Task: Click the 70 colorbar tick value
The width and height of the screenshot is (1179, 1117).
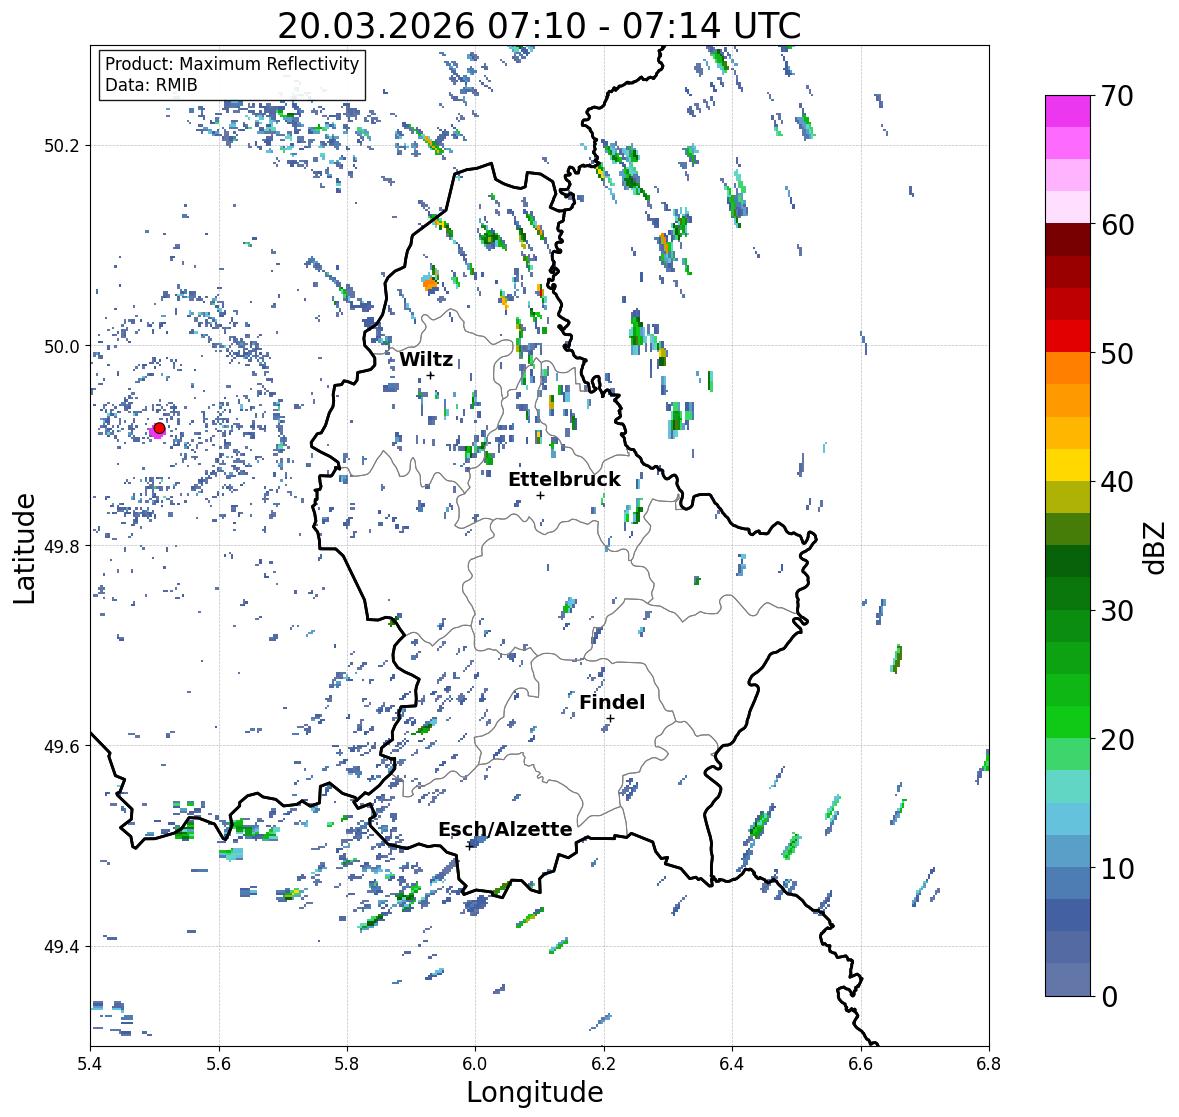Action: 1117,96
